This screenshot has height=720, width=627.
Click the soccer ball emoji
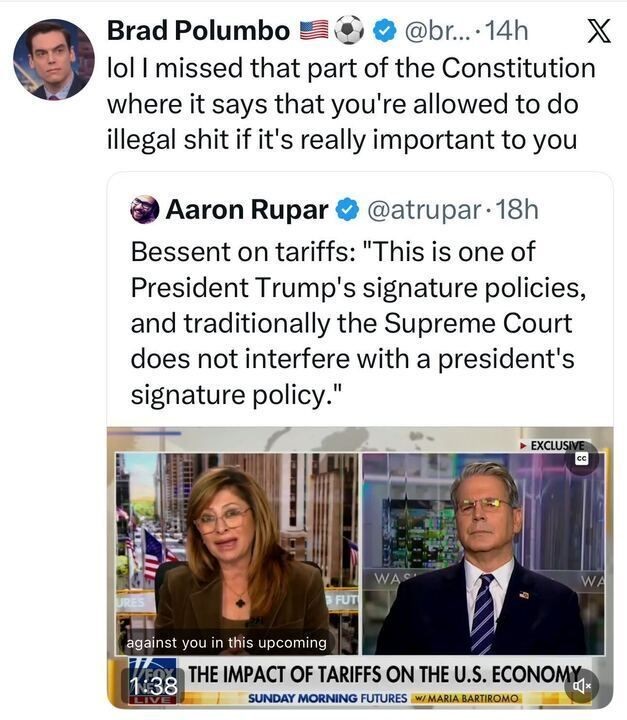(x=349, y=32)
